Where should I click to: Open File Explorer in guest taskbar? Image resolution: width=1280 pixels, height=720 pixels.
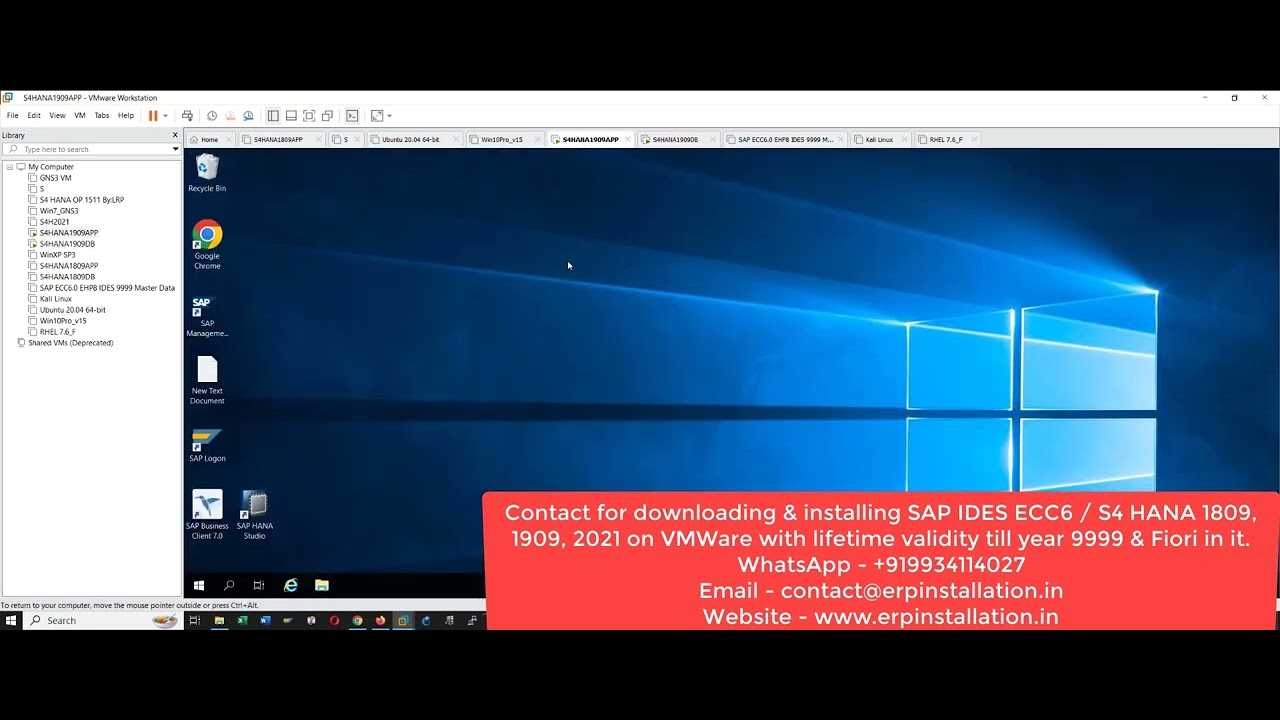[322, 585]
